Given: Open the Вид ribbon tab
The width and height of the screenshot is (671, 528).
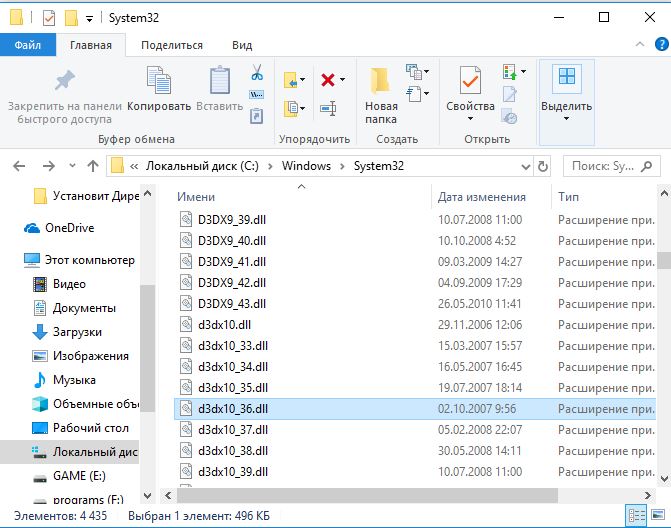Looking at the screenshot, I should (242, 45).
